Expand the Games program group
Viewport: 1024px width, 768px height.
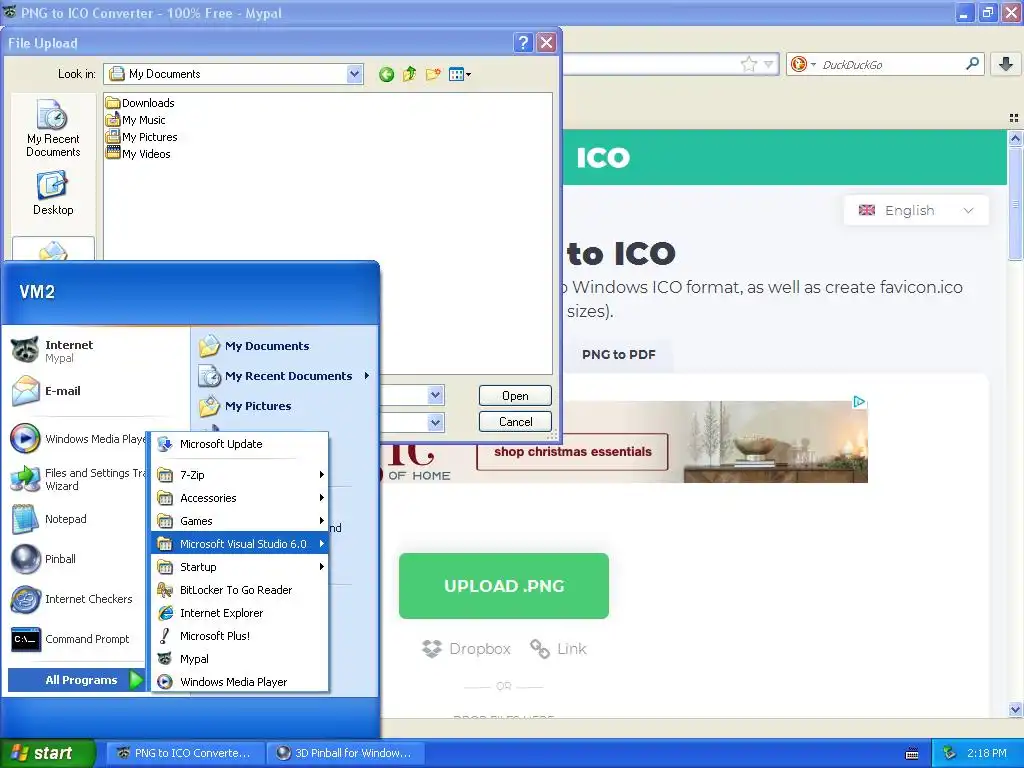pos(240,521)
